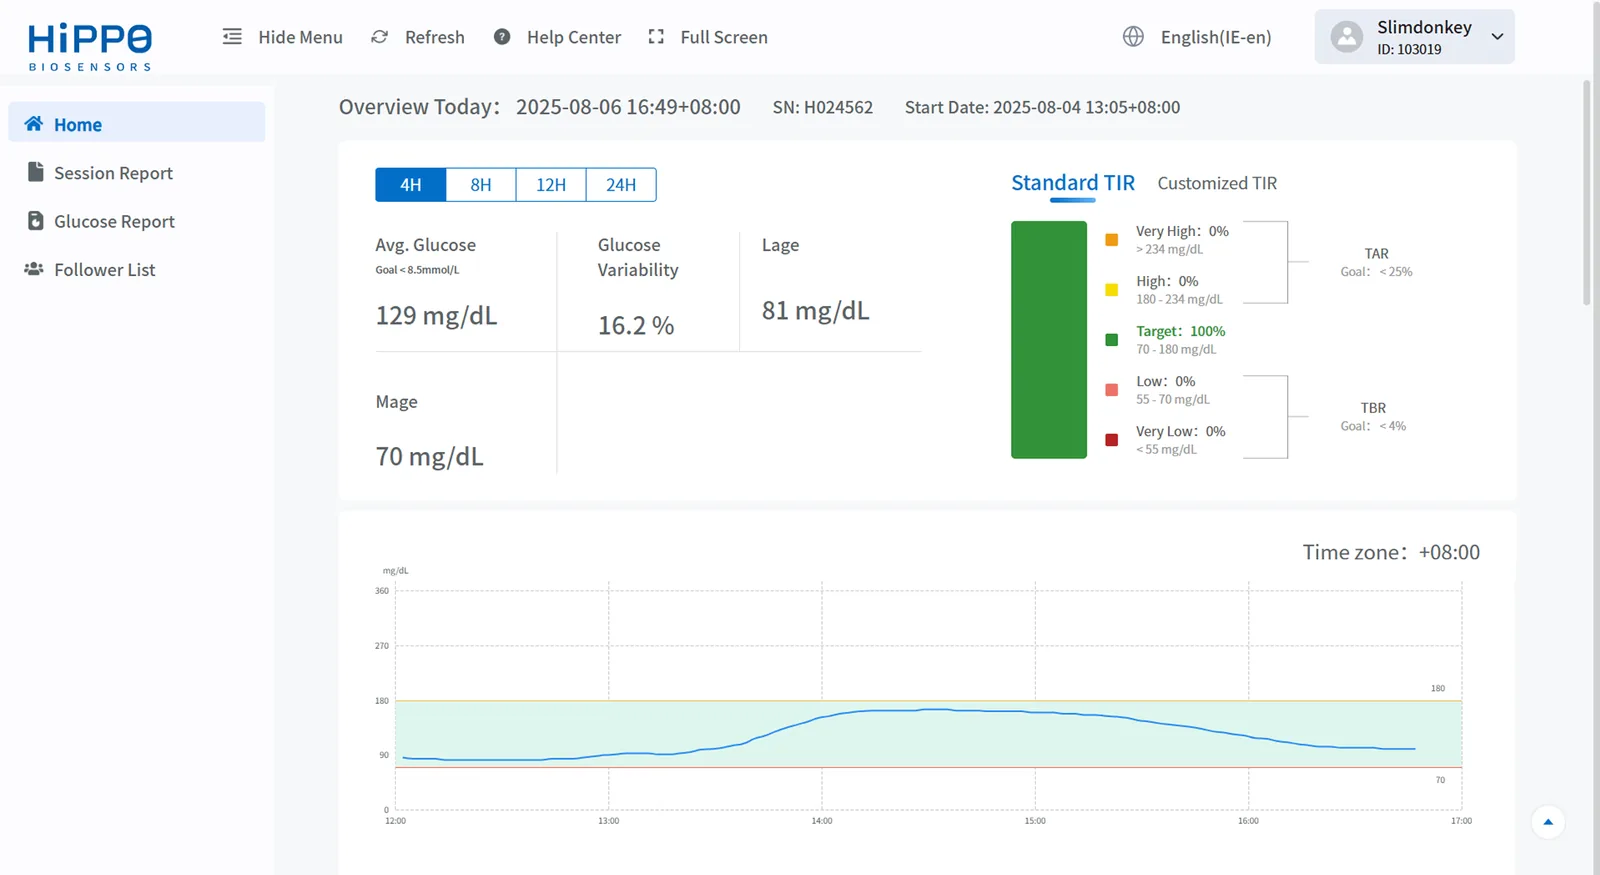
Task: Click the Hippo Biosensors logo
Action: coord(90,47)
